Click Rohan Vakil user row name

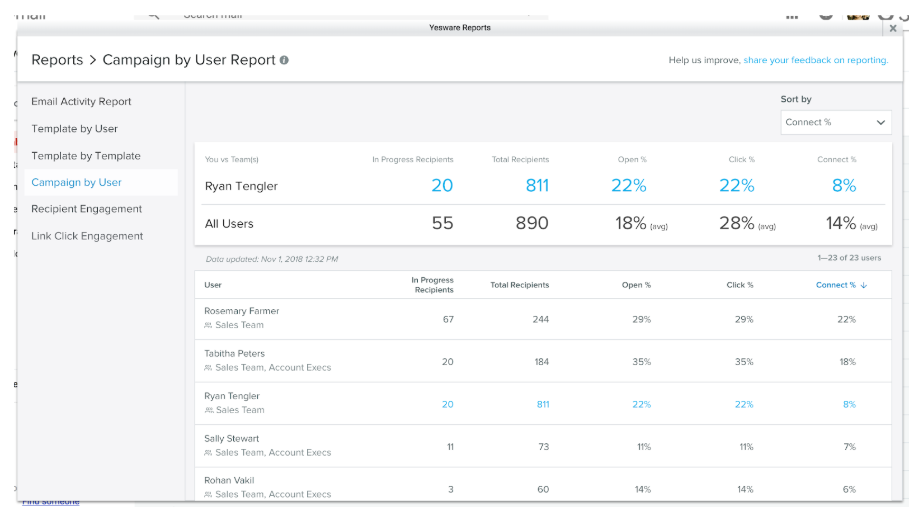[229, 480]
